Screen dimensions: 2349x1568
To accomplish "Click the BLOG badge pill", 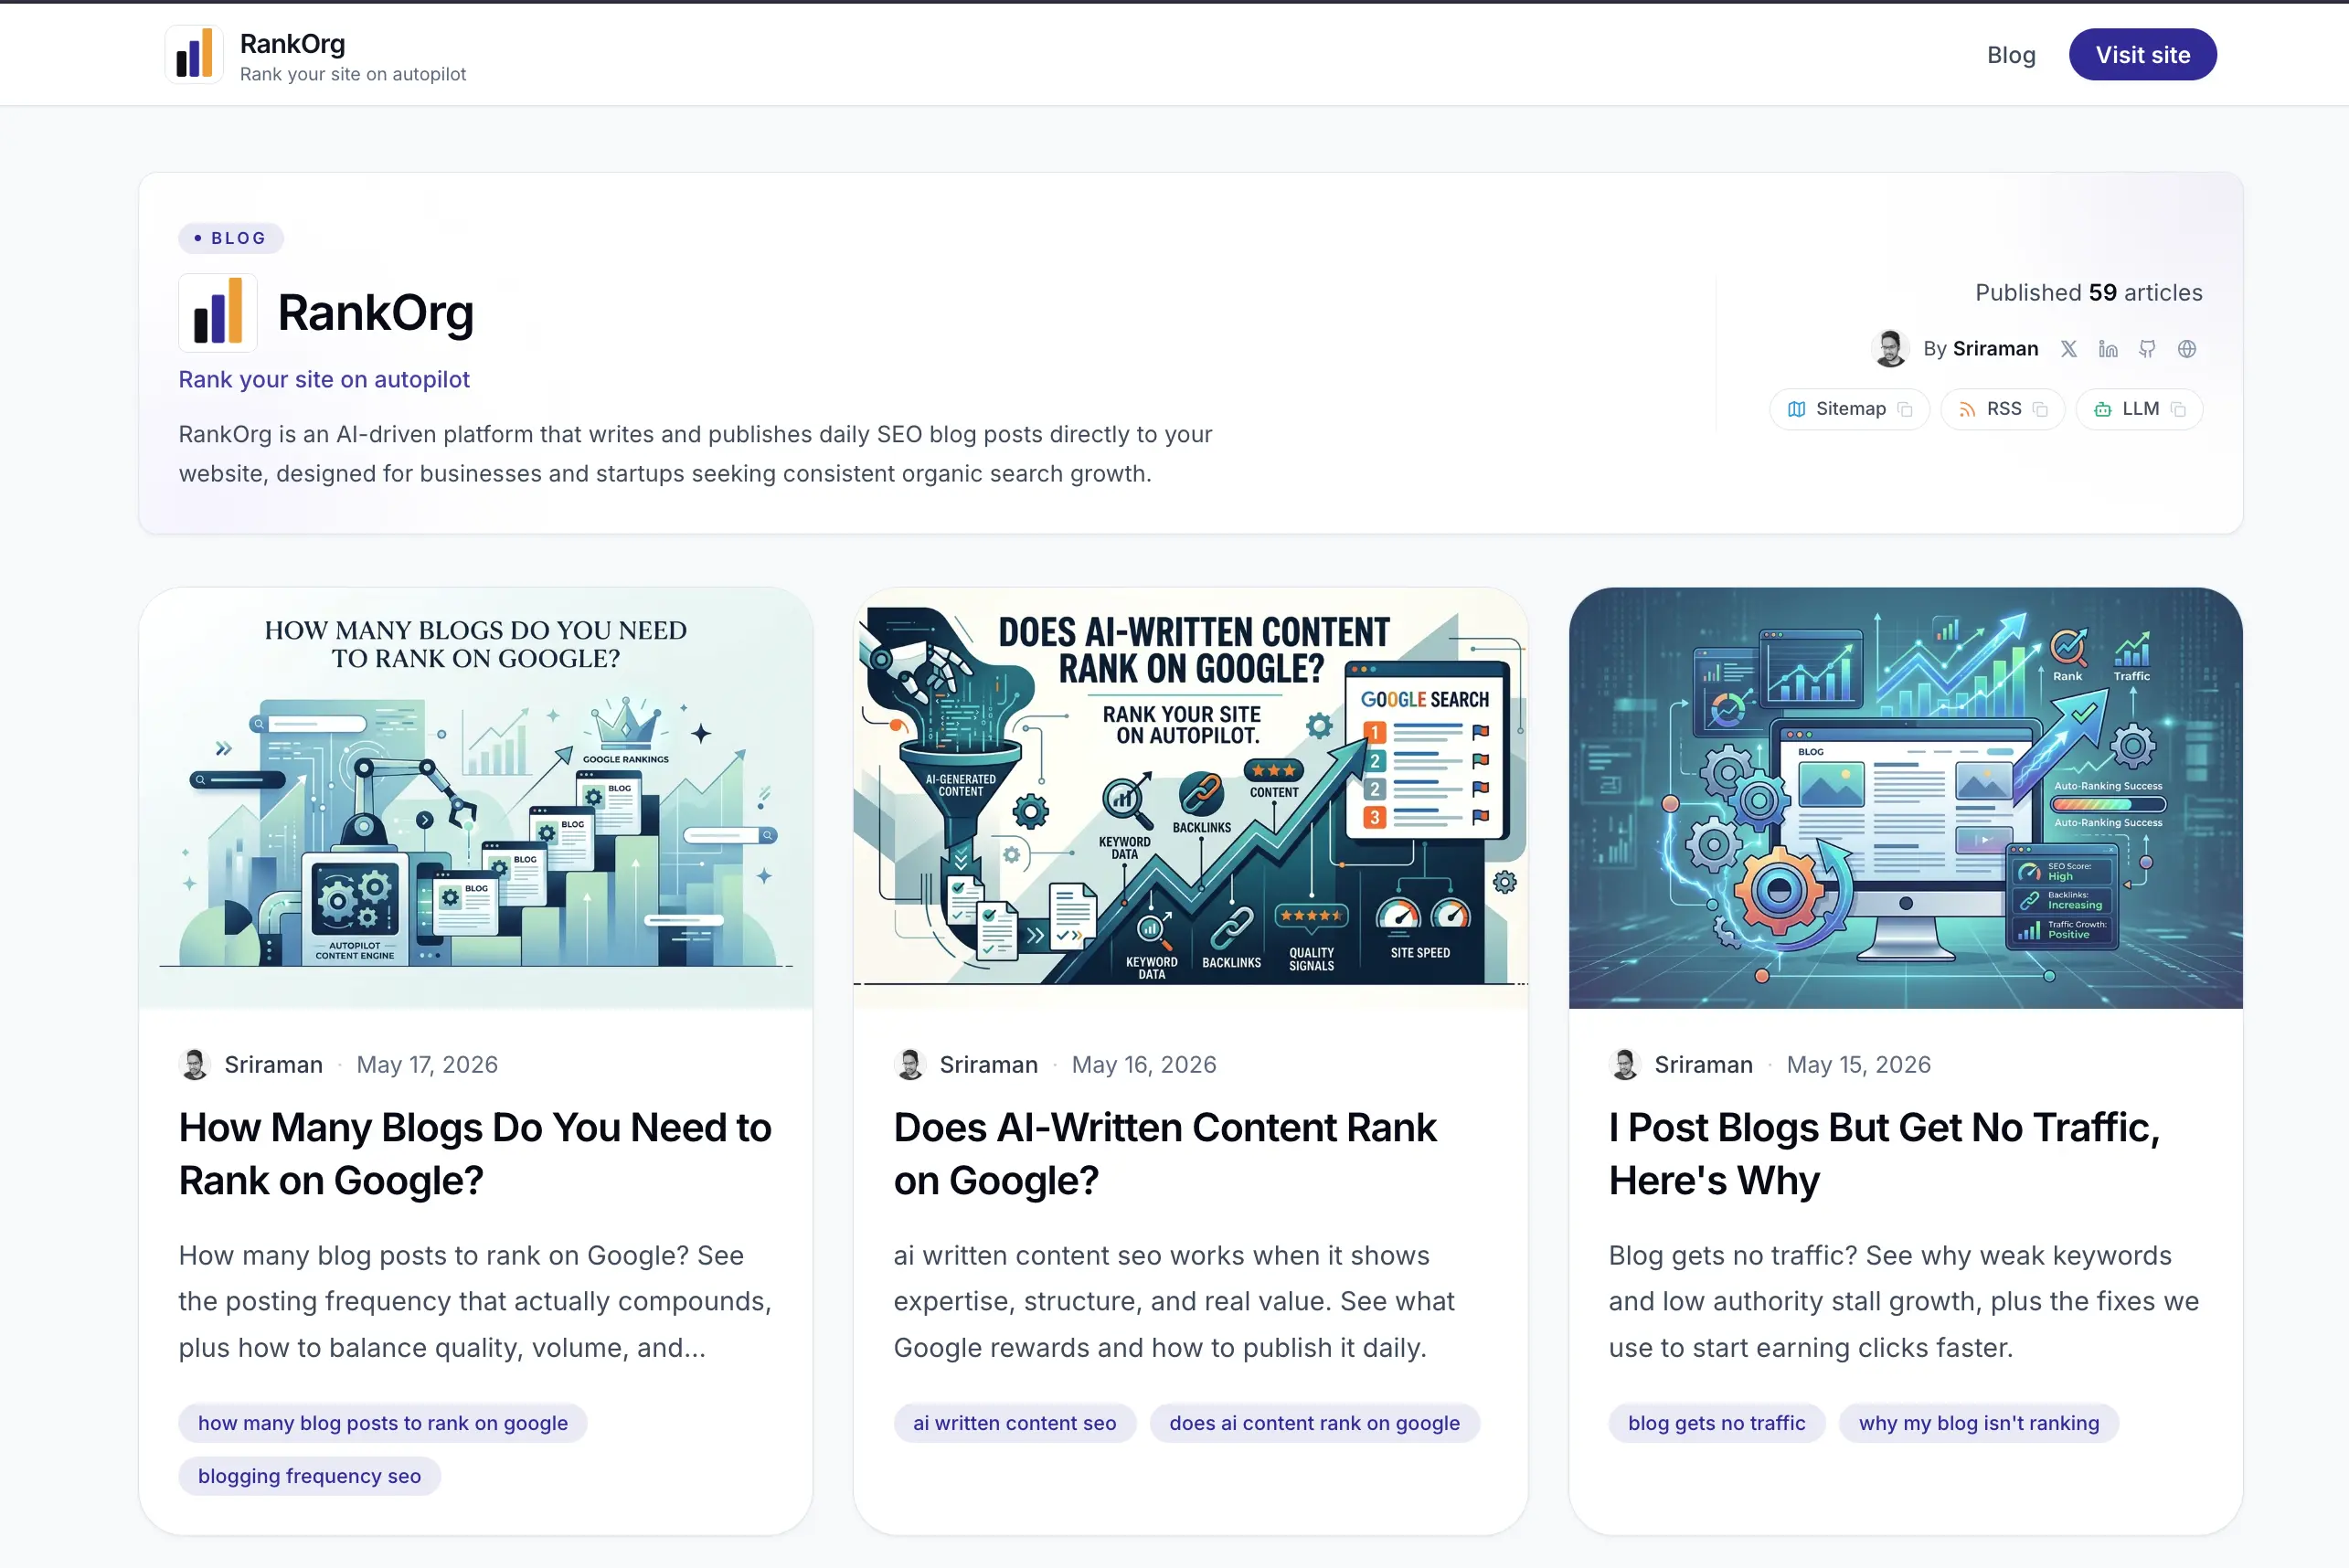I will coord(231,238).
